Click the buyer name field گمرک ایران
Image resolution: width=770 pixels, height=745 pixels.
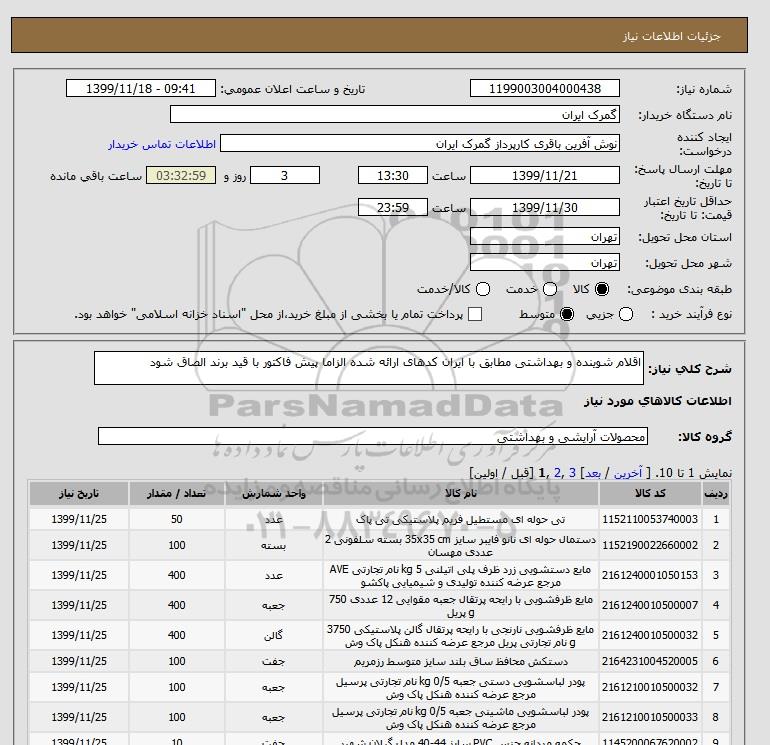(395, 114)
